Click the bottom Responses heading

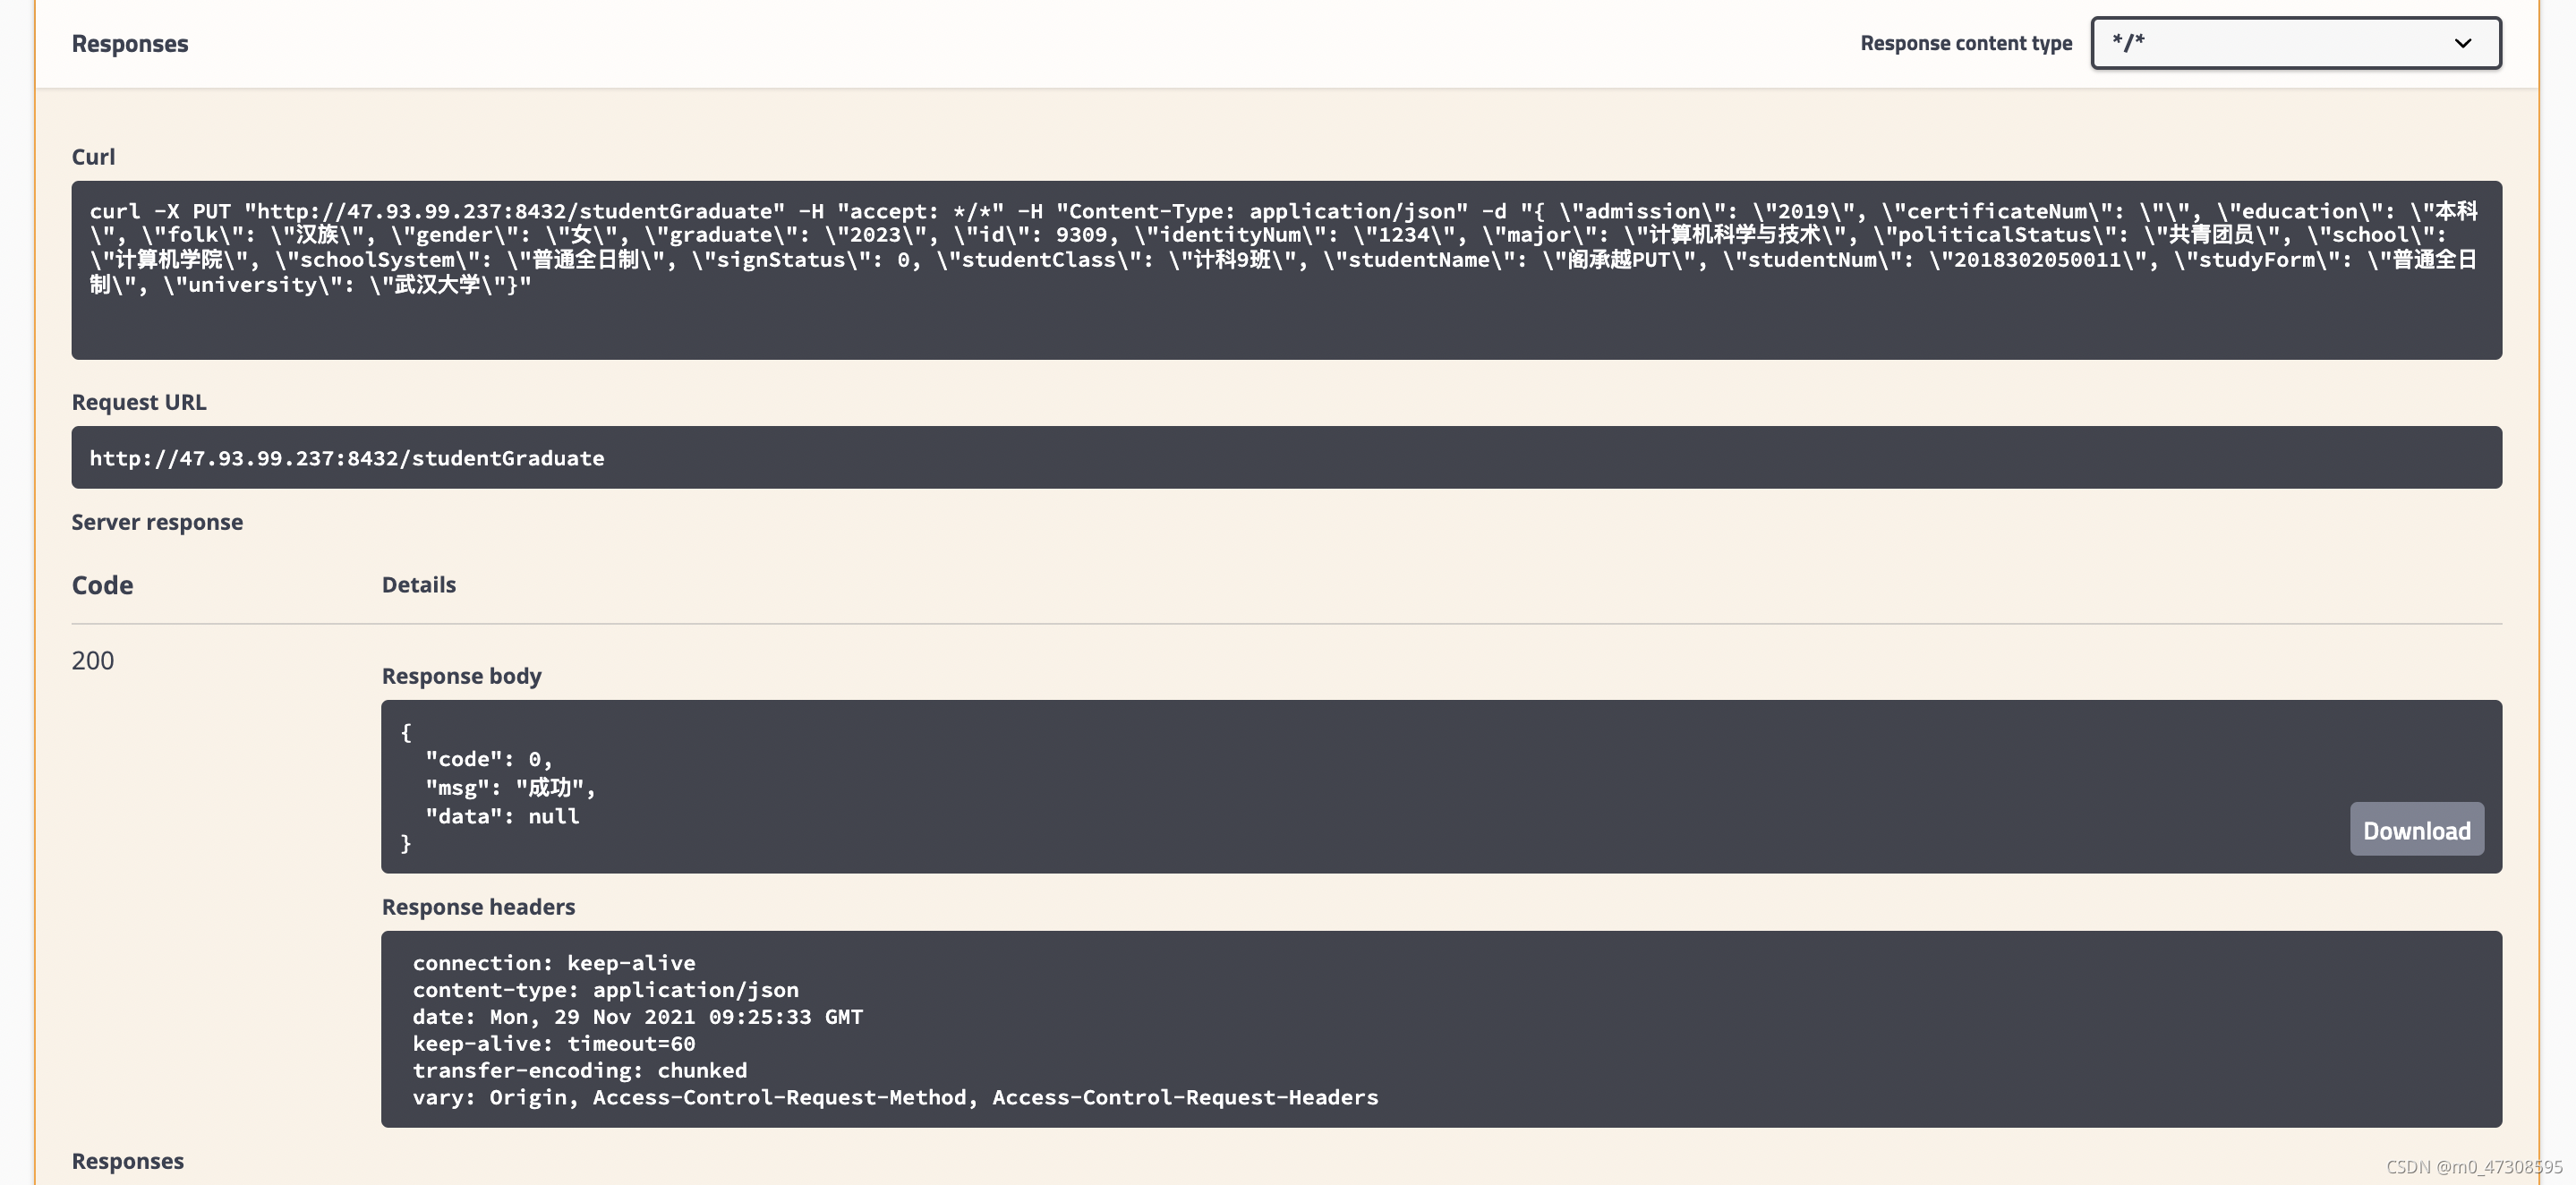(x=128, y=1161)
